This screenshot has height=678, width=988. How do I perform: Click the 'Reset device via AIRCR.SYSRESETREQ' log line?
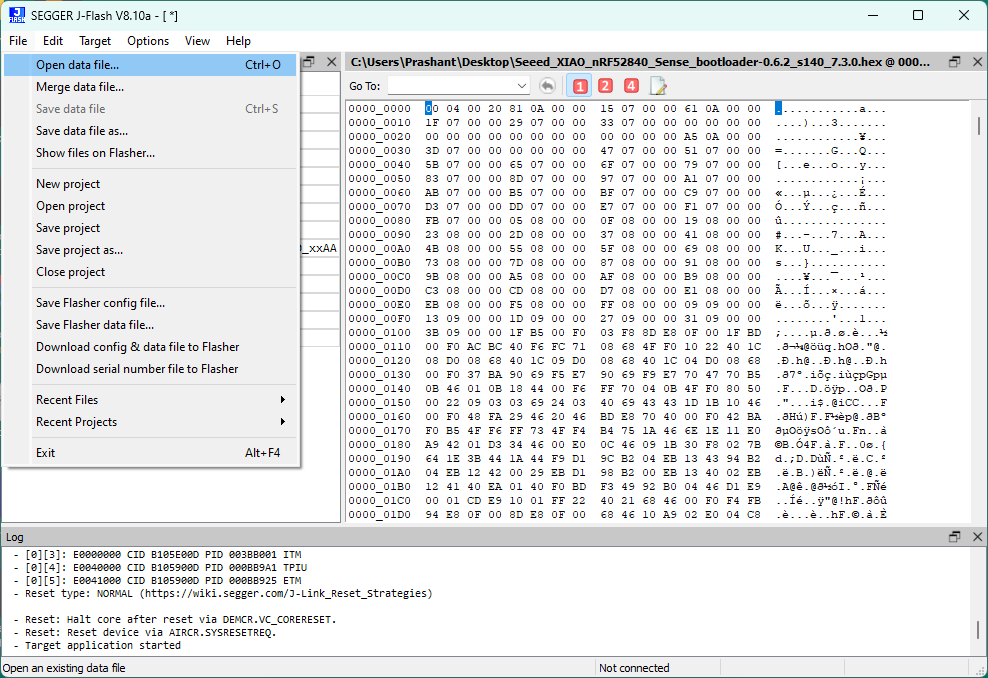[146, 632]
